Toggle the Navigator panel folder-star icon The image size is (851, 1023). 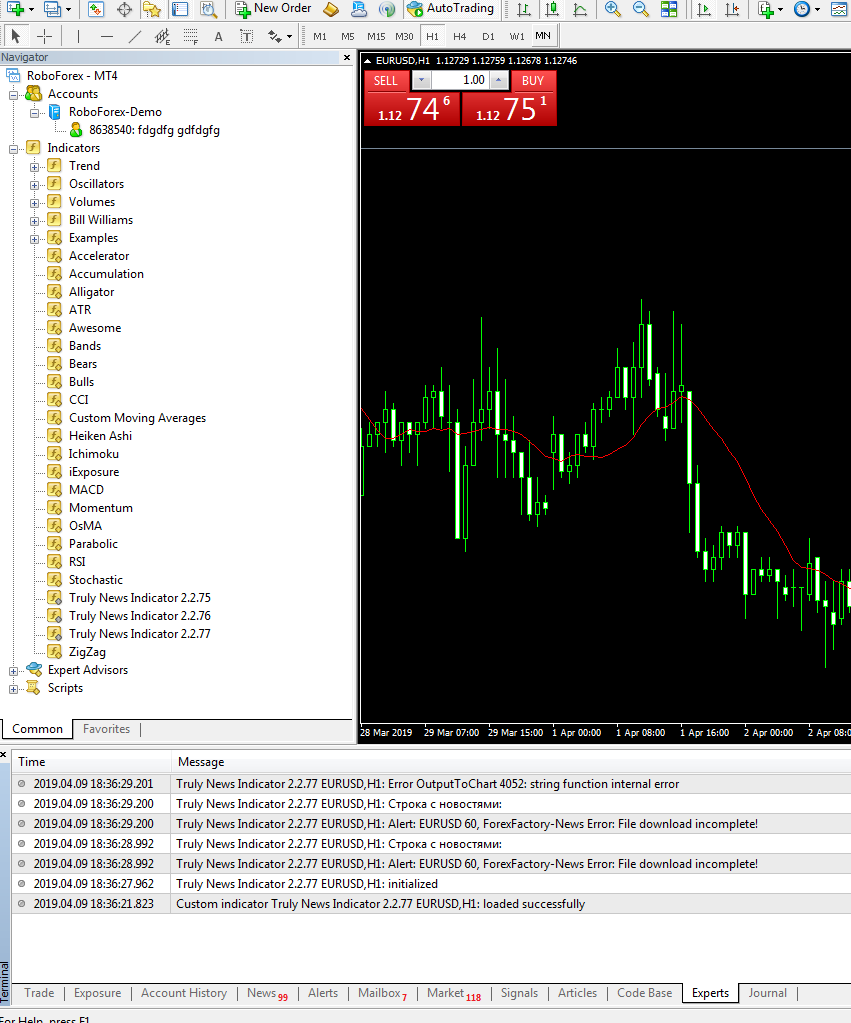pos(151,9)
